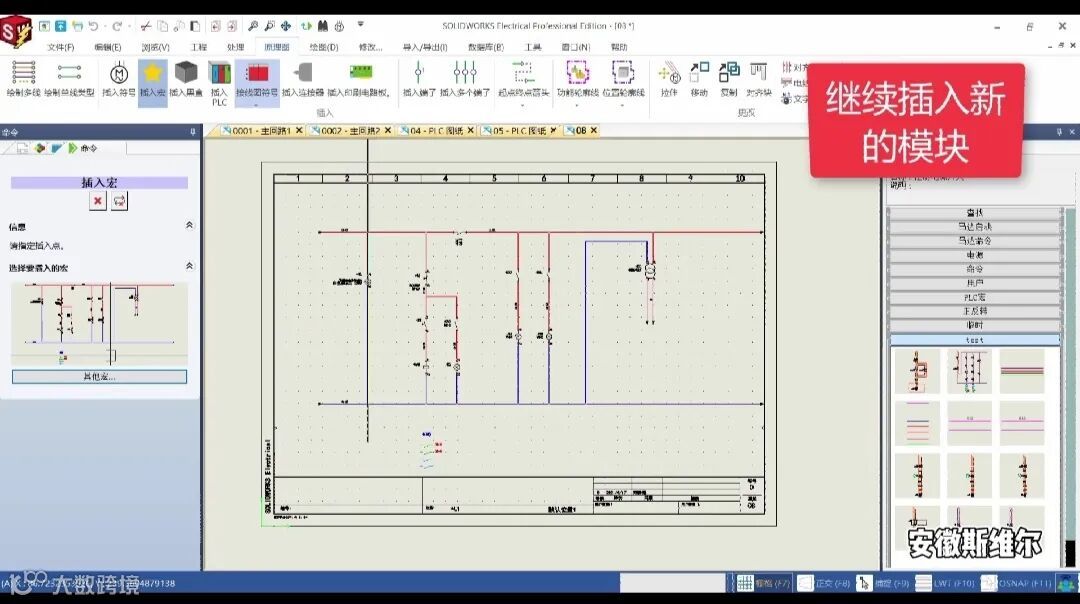Close the 08 document tab
This screenshot has height=604, width=1080.
[594, 130]
